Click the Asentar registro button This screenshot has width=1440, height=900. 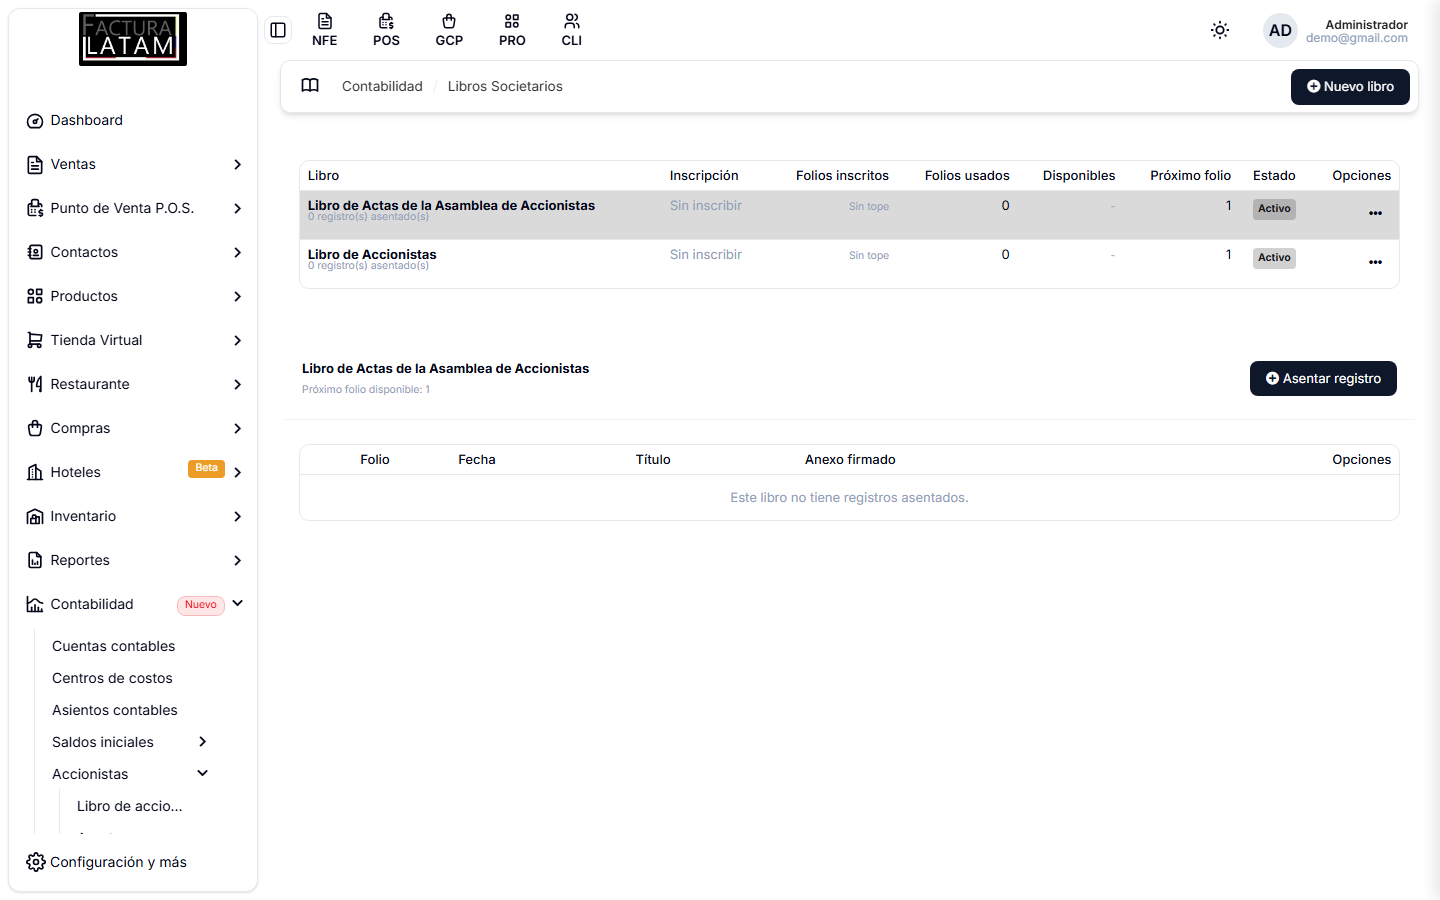click(x=1323, y=379)
